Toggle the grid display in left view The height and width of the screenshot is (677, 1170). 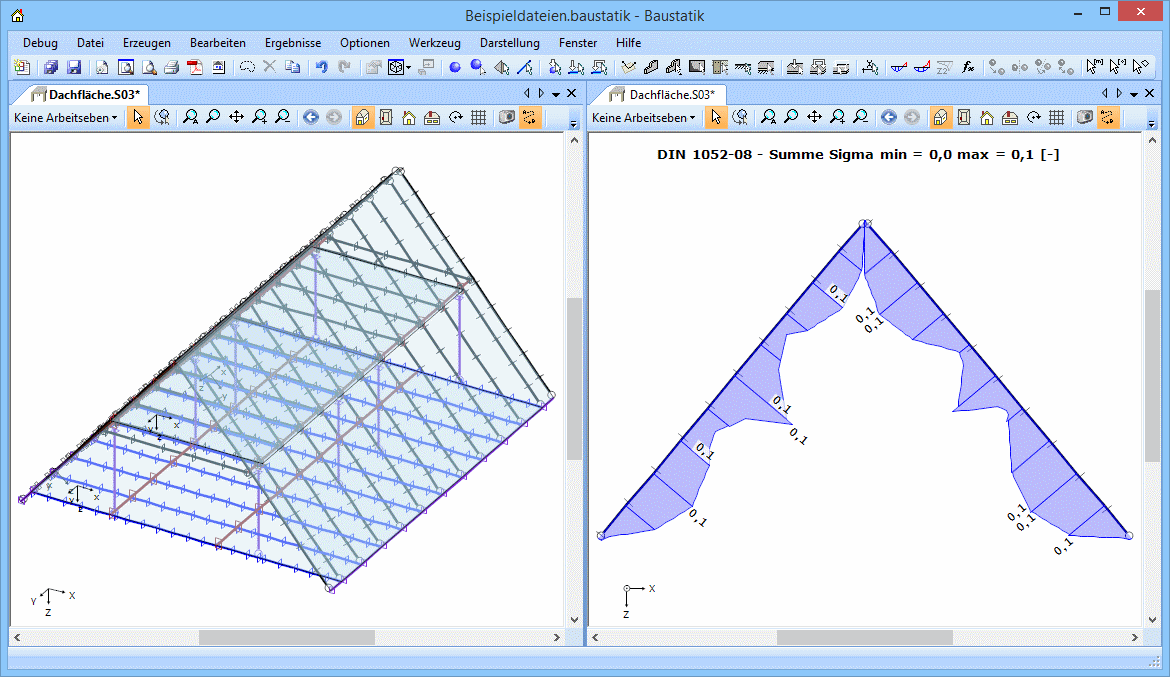click(x=478, y=117)
